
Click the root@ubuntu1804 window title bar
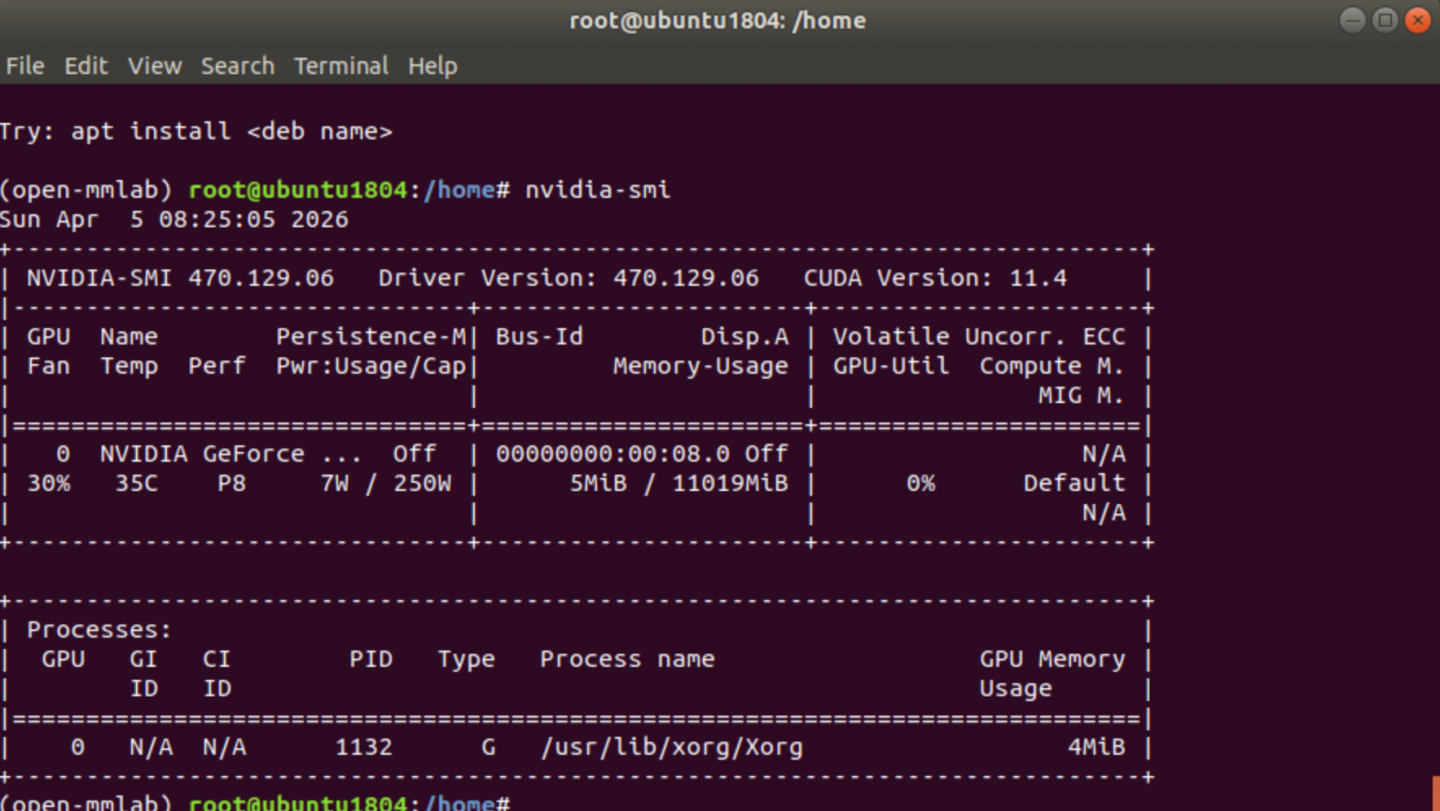pos(717,20)
